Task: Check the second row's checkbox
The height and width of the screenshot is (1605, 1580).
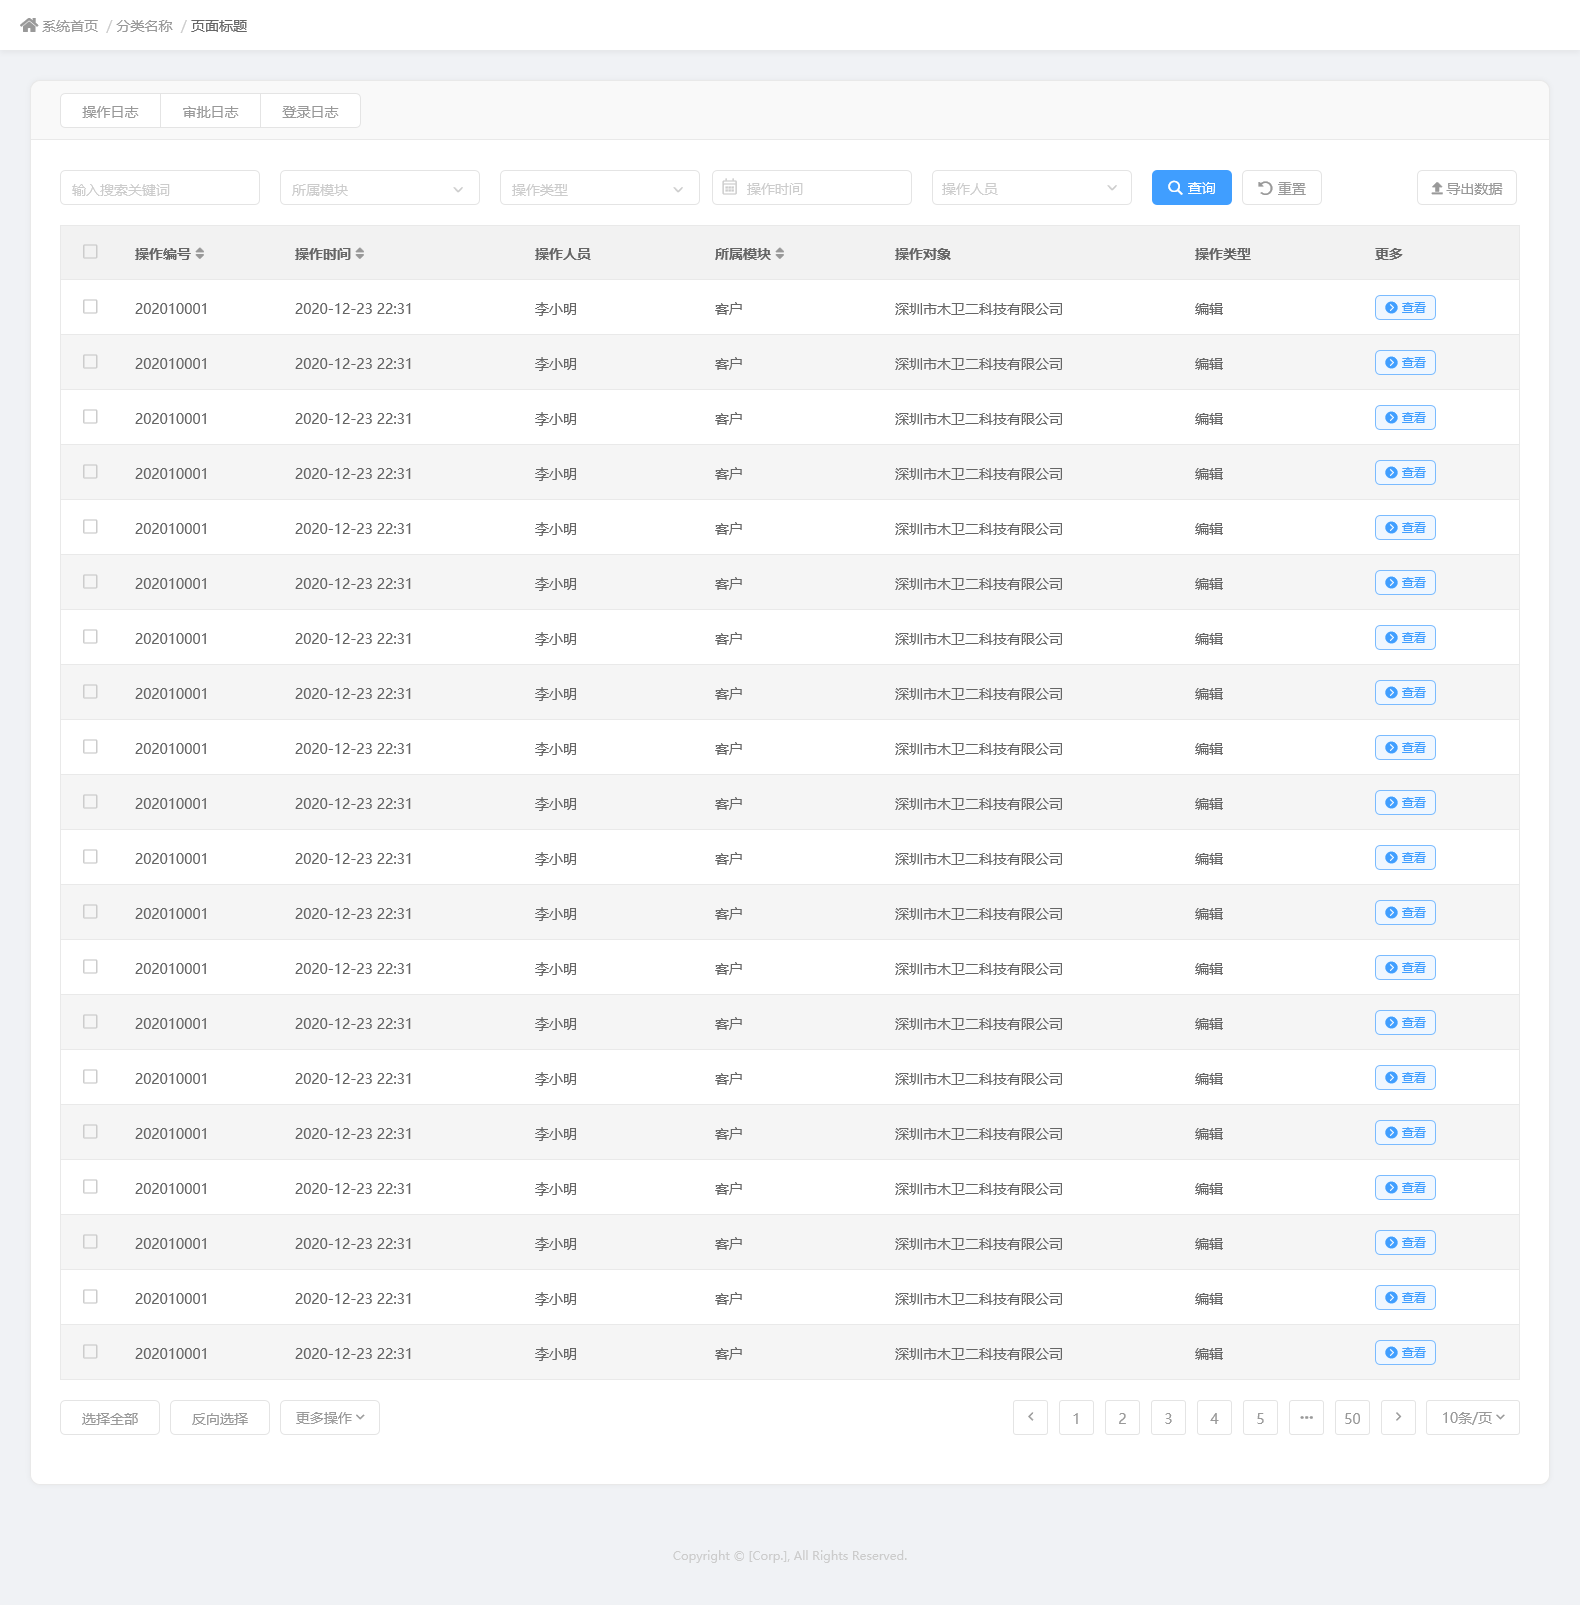Action: point(90,362)
